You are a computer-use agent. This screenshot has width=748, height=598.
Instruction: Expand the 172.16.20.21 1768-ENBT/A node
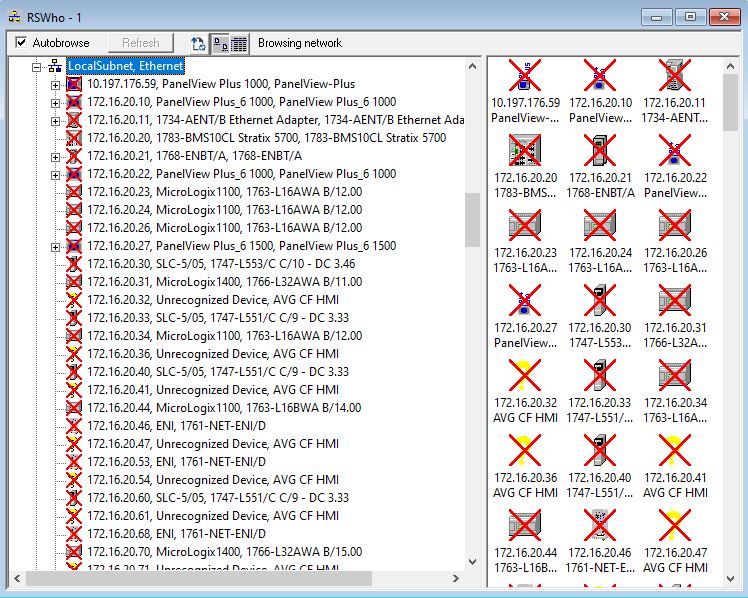tap(55, 157)
